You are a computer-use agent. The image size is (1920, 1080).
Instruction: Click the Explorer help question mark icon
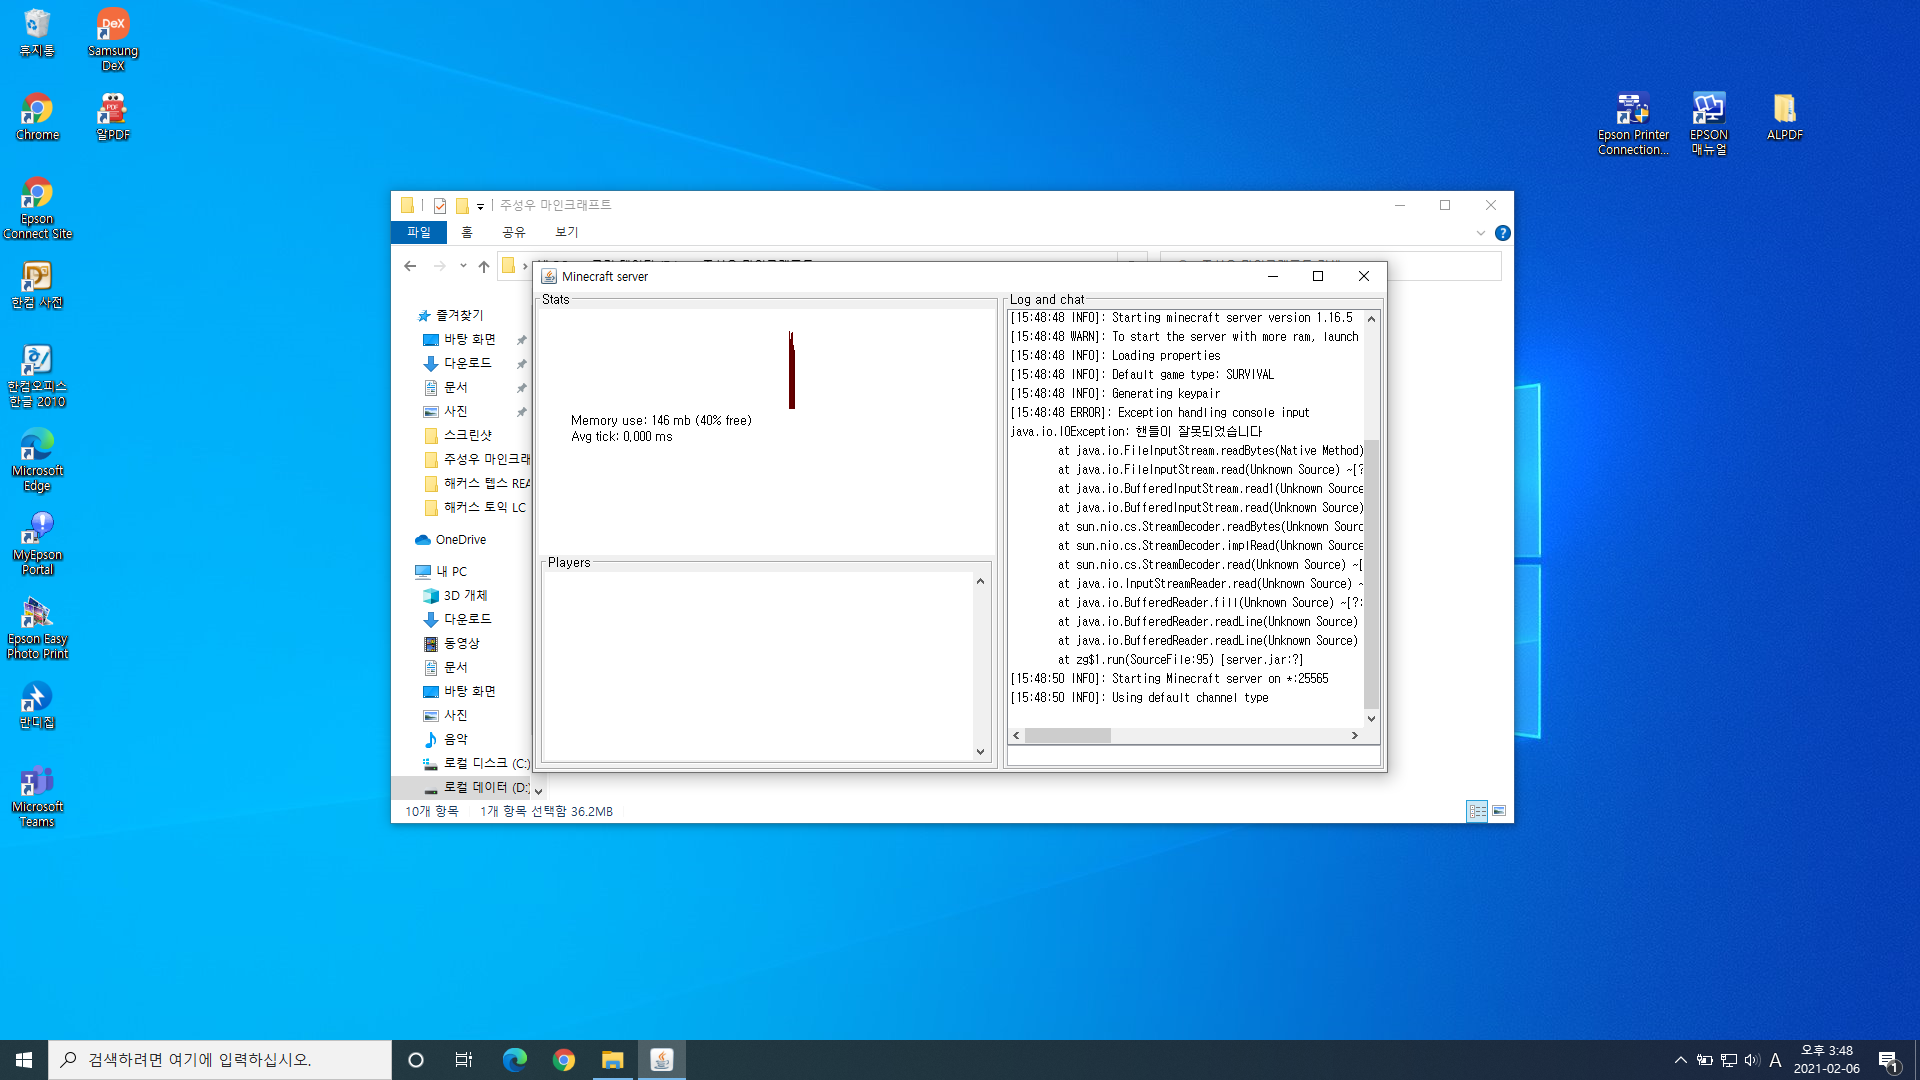coord(1502,233)
